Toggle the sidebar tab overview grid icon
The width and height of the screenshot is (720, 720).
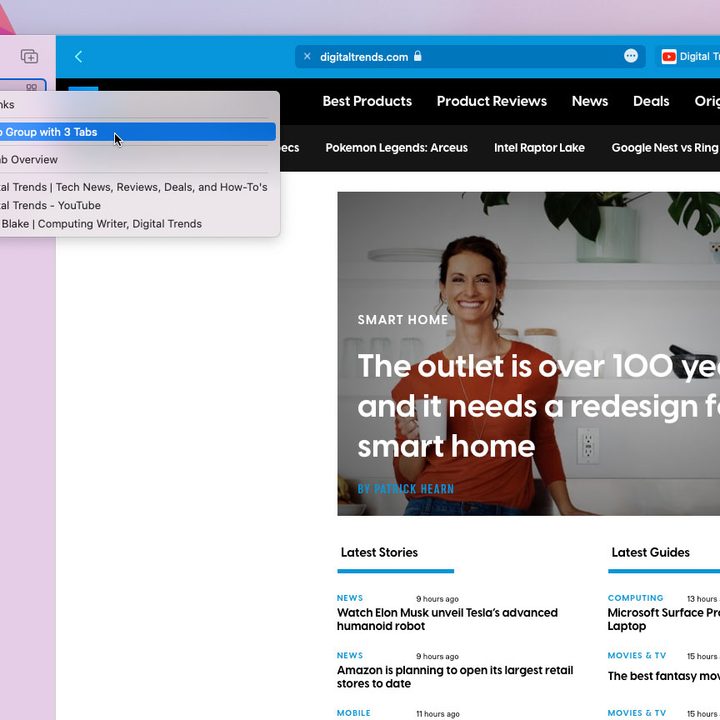[x=31, y=86]
